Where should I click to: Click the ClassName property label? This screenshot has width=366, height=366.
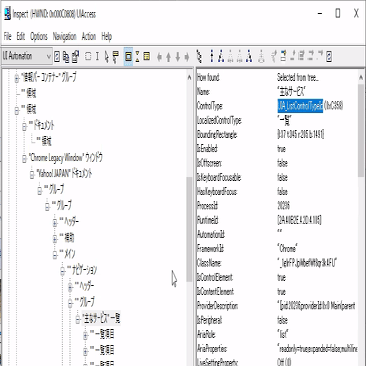[x=209, y=263]
